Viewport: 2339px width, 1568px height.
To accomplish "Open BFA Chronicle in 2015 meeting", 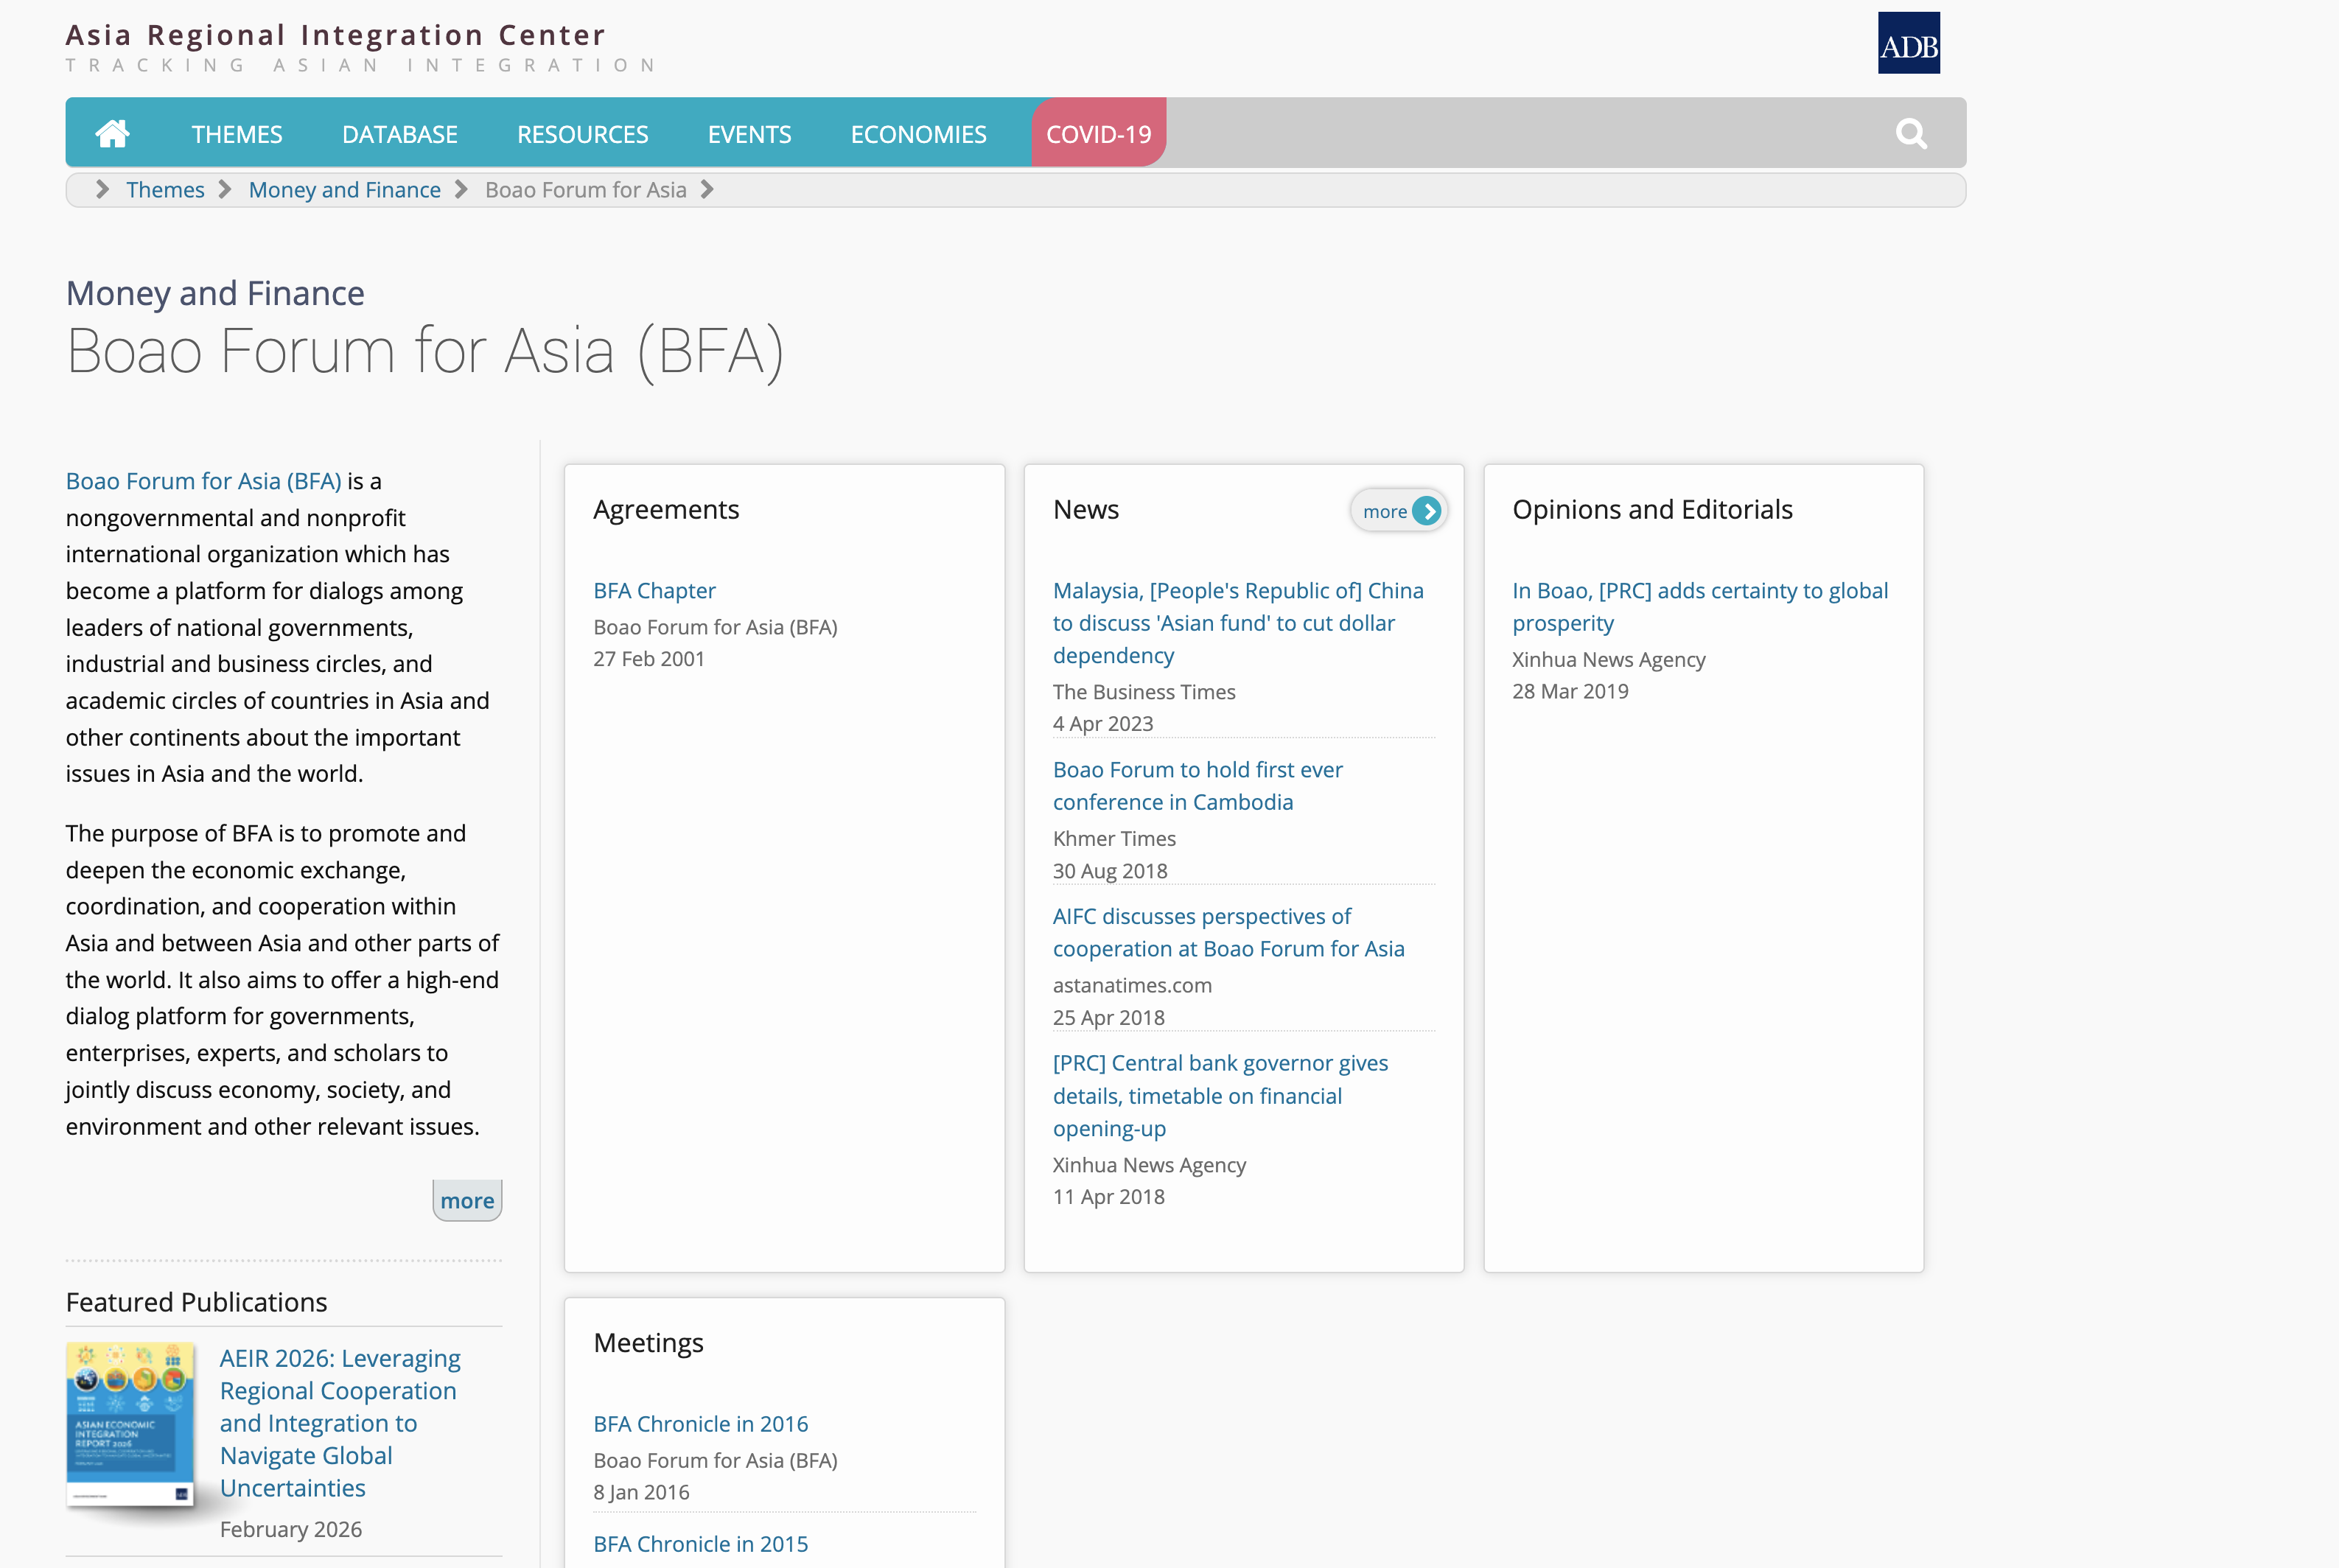I will click(x=701, y=1544).
